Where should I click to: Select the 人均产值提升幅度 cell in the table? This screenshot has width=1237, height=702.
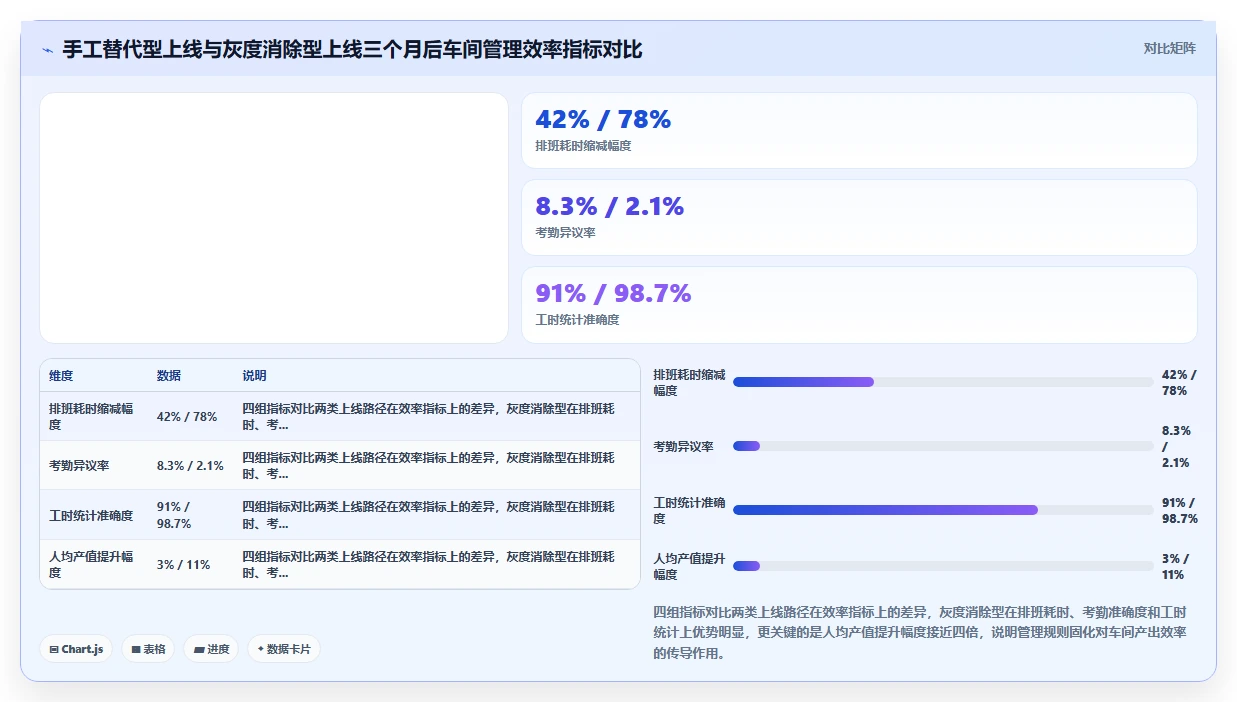pos(93,565)
